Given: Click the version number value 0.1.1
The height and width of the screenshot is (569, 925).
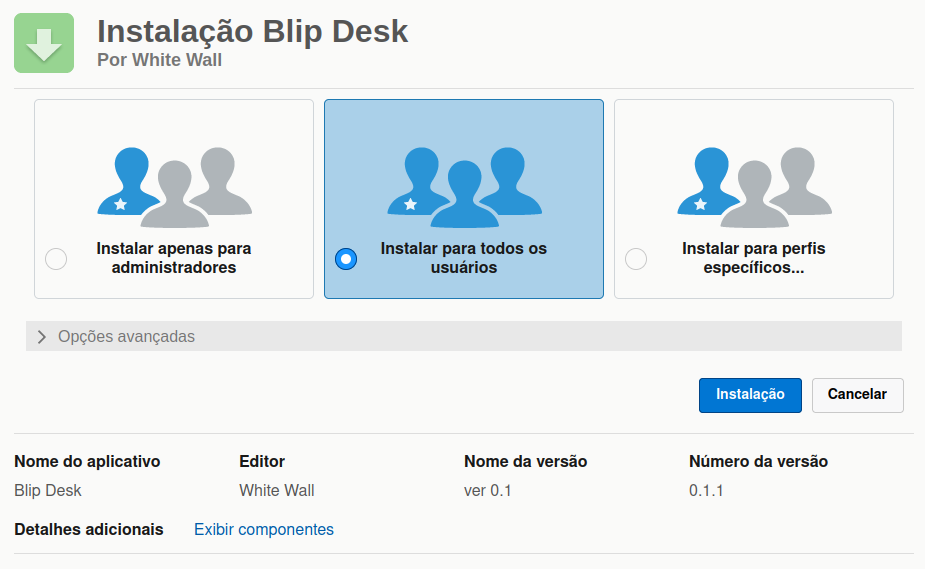Looking at the screenshot, I should pyautogui.click(x=706, y=491).
